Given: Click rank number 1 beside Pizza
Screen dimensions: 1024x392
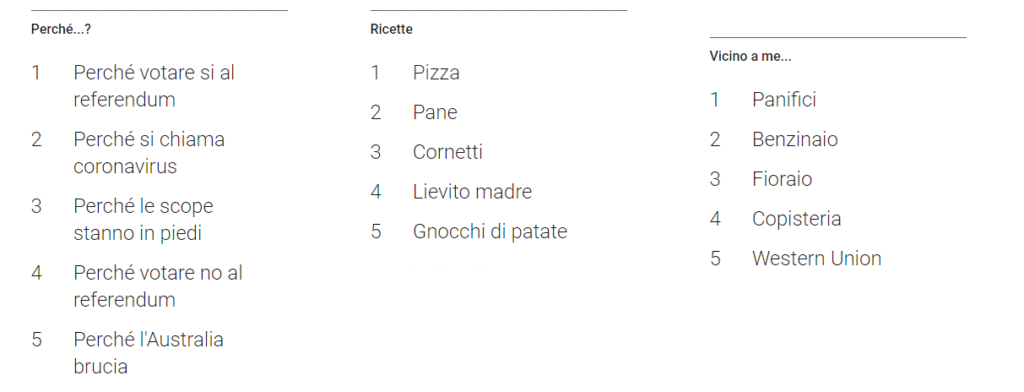Looking at the screenshot, I should coord(375,72).
